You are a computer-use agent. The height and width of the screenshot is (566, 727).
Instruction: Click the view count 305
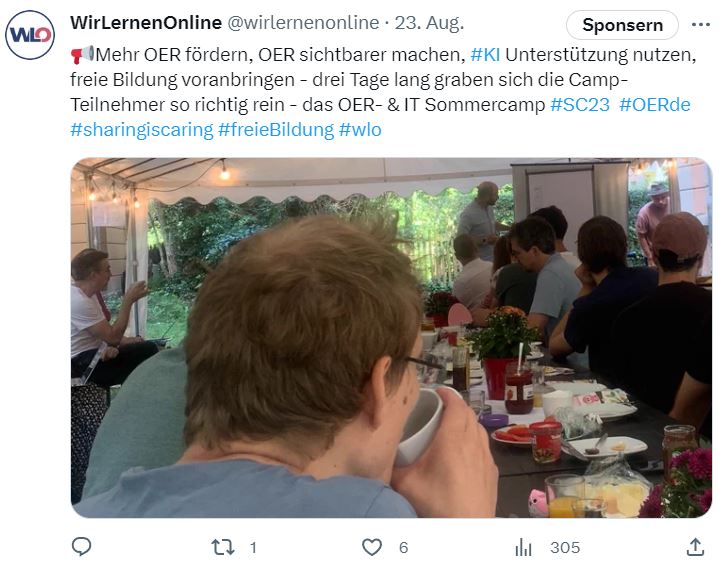pos(565,547)
